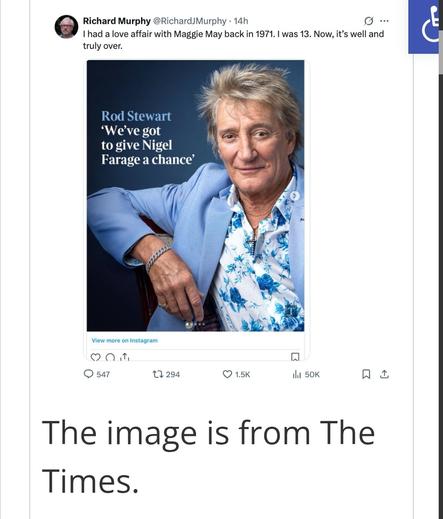443x519 pixels.
Task: Like the embedded Instagram post heart
Action: (x=95, y=357)
